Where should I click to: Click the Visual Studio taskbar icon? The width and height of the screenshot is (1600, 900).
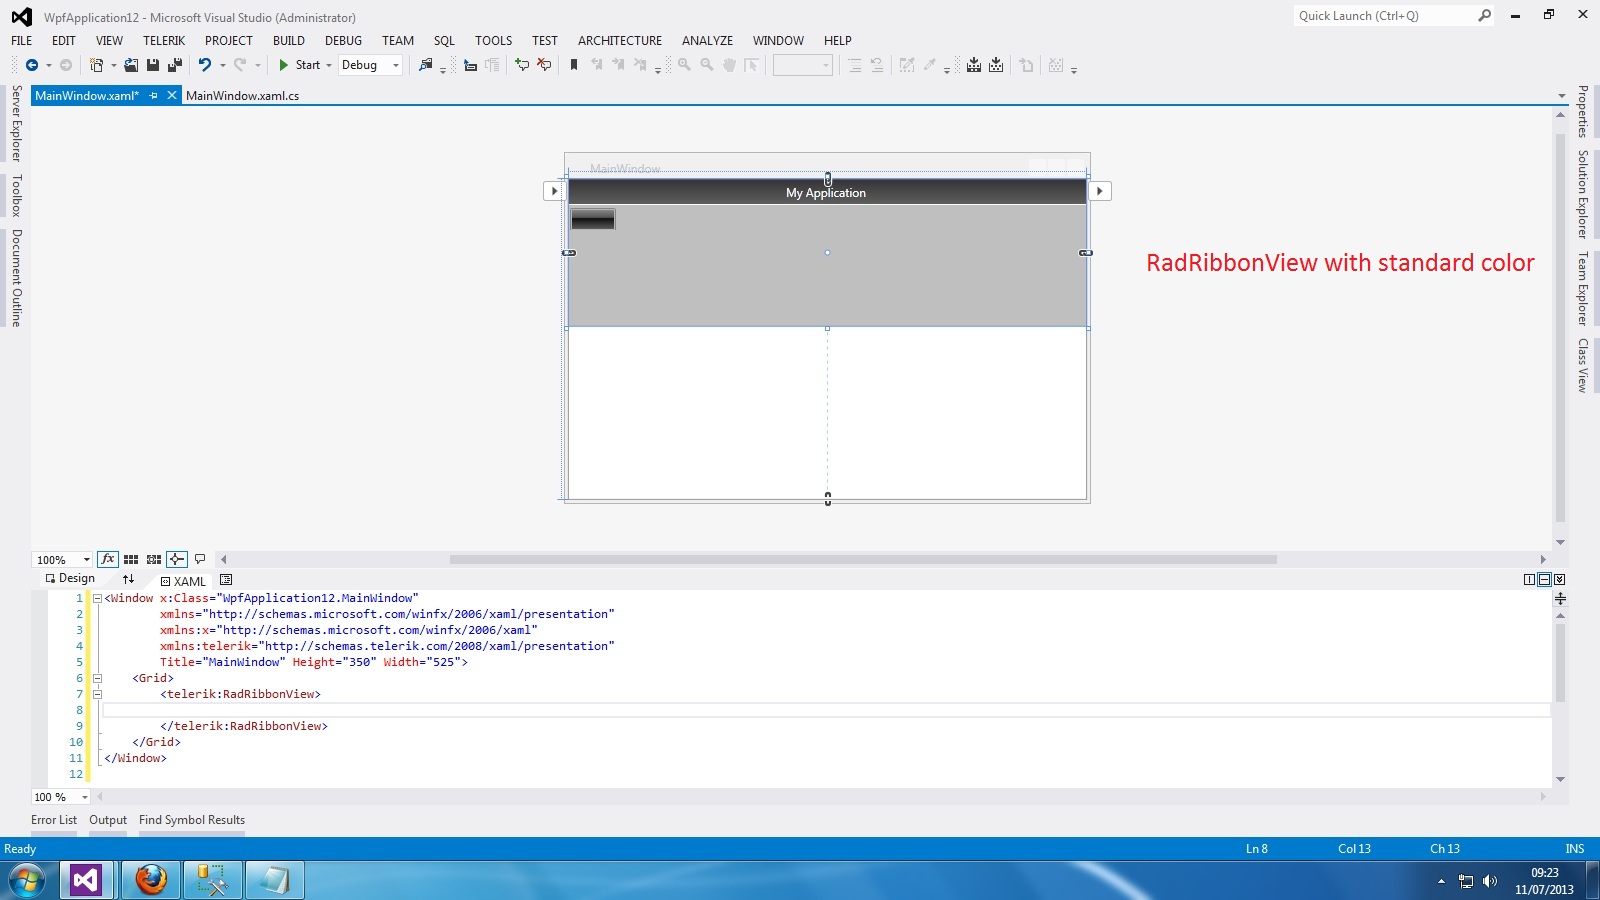[87, 880]
